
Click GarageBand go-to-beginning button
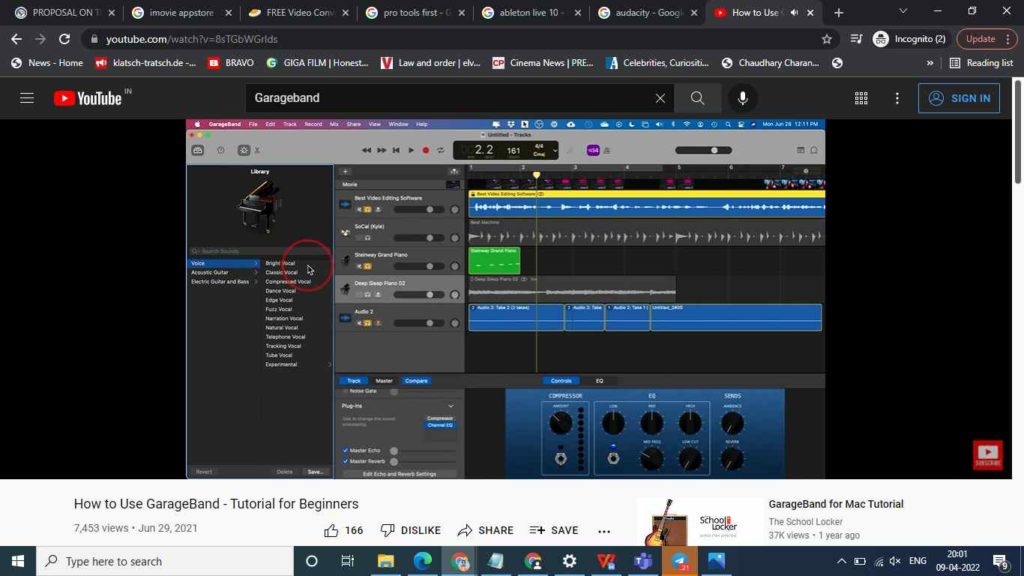[x=396, y=150]
